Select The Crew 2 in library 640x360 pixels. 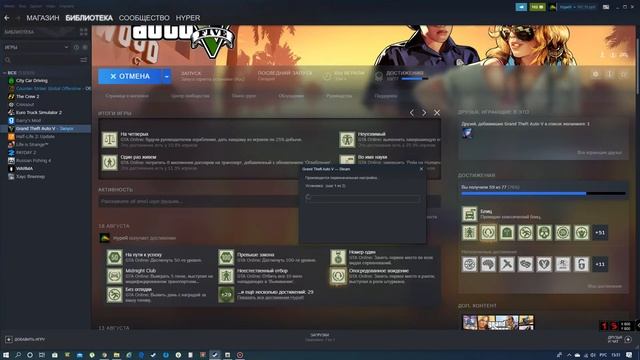(27, 96)
